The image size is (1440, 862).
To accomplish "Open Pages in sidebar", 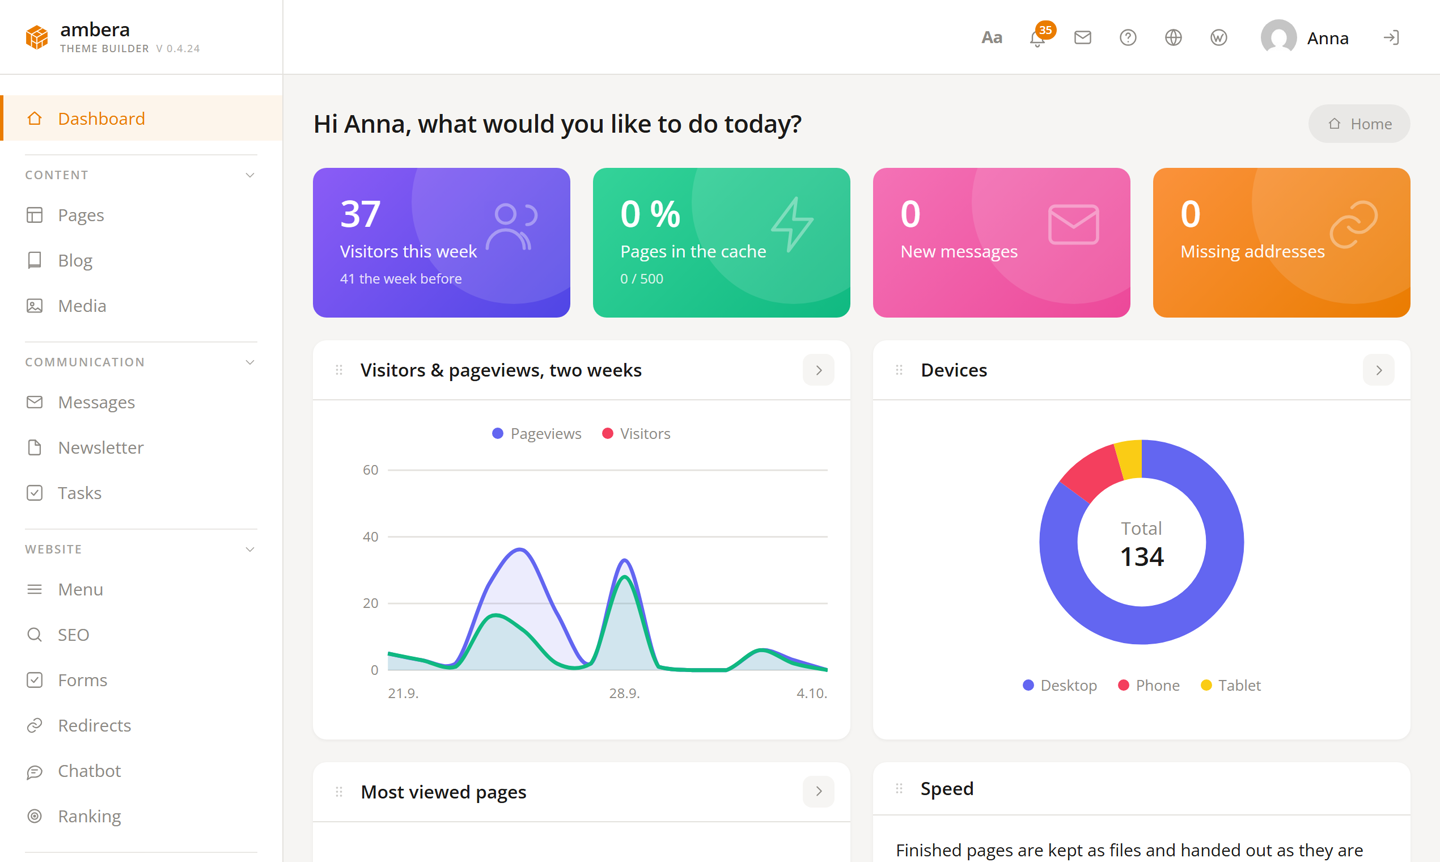I will click(141, 215).
